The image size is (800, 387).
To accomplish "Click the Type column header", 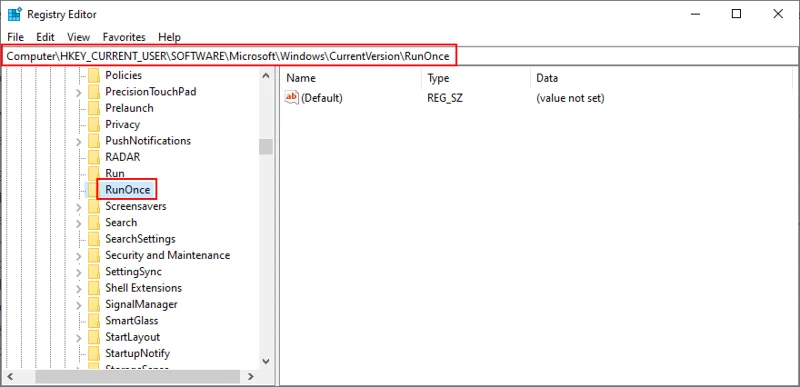I will [476, 78].
